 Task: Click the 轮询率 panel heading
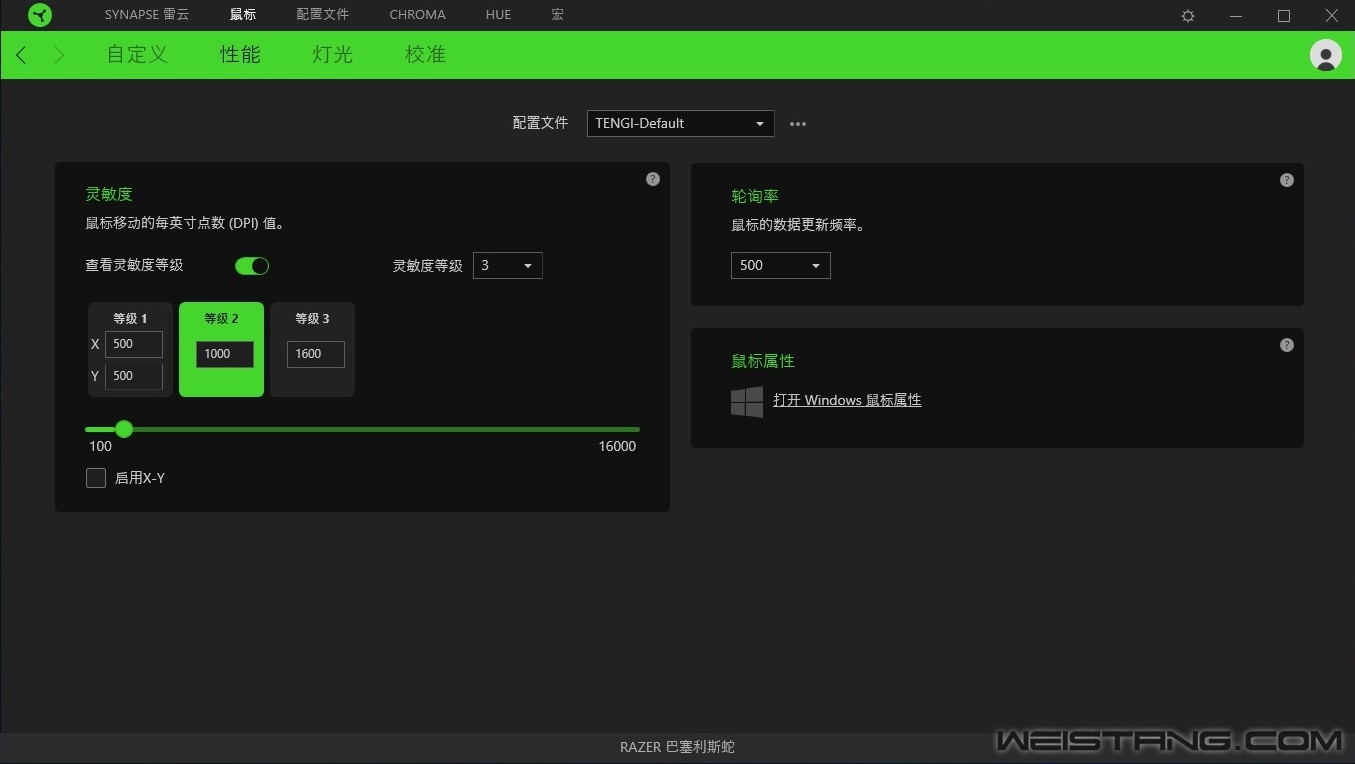pyautogui.click(x=755, y=197)
